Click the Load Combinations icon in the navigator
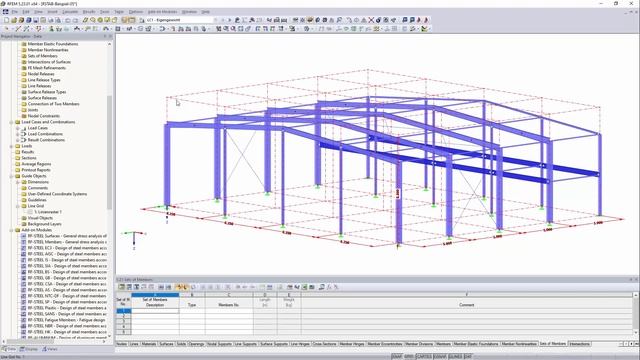The height and width of the screenshot is (360, 640). [24, 134]
